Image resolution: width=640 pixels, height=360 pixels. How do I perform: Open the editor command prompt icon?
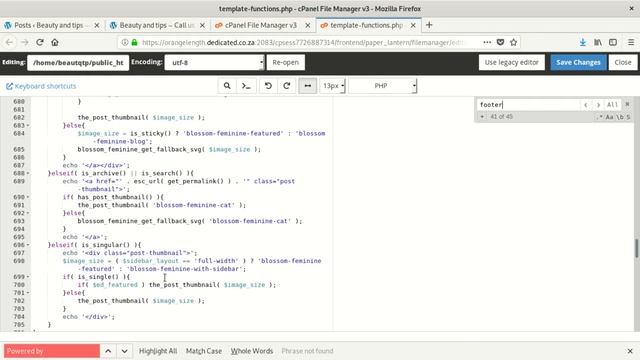pyautogui.click(x=246, y=86)
